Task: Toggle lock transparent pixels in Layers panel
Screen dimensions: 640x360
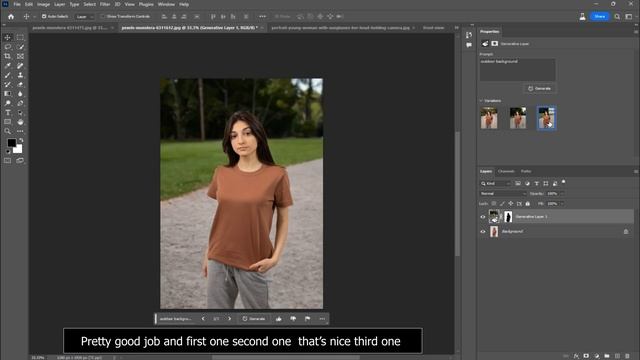Action: pyautogui.click(x=494, y=203)
